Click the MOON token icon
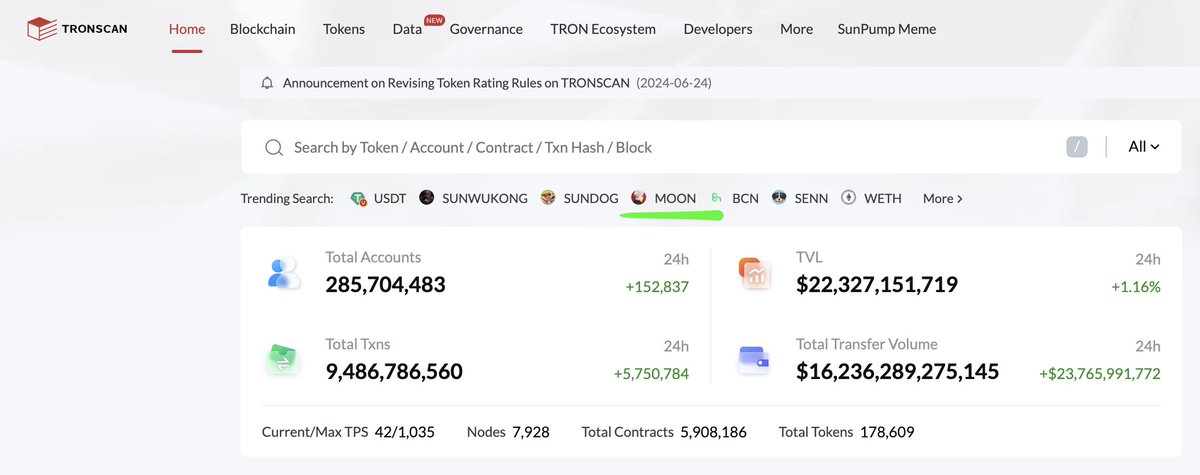Image resolution: width=1200 pixels, height=475 pixels. click(x=639, y=198)
